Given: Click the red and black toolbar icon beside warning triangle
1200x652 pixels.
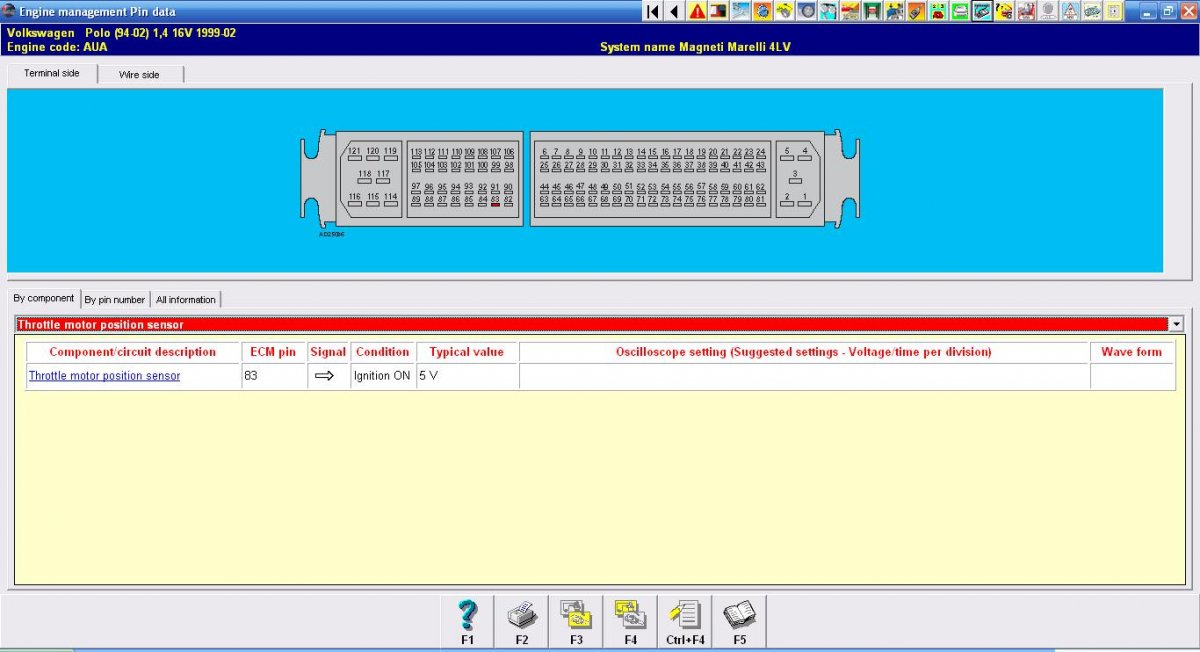Looking at the screenshot, I should pyautogui.click(x=717, y=11).
